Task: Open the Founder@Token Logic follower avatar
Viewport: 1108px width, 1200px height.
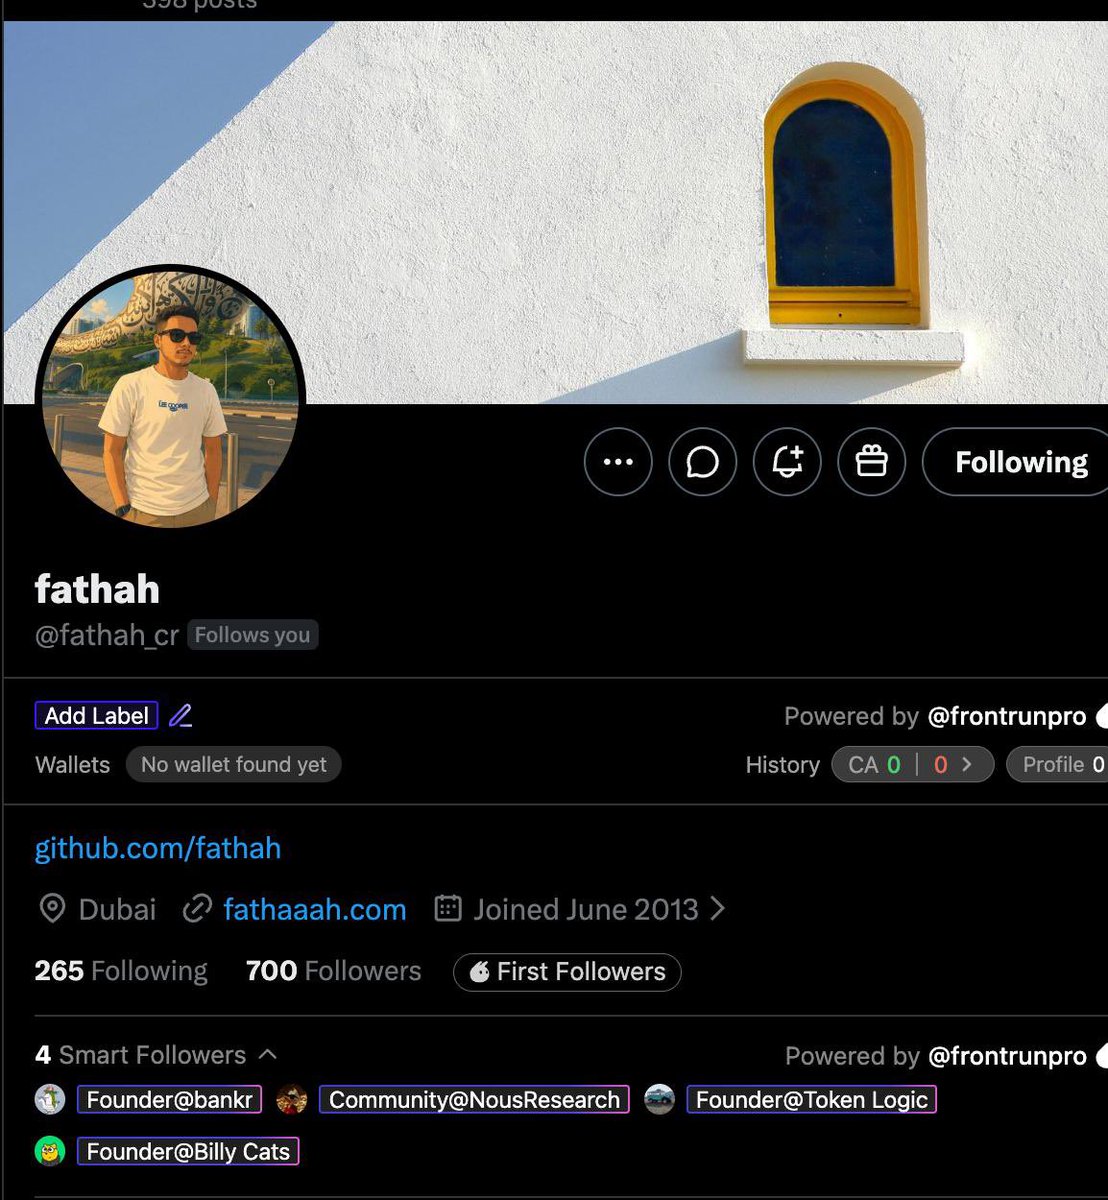Action: (x=659, y=1099)
